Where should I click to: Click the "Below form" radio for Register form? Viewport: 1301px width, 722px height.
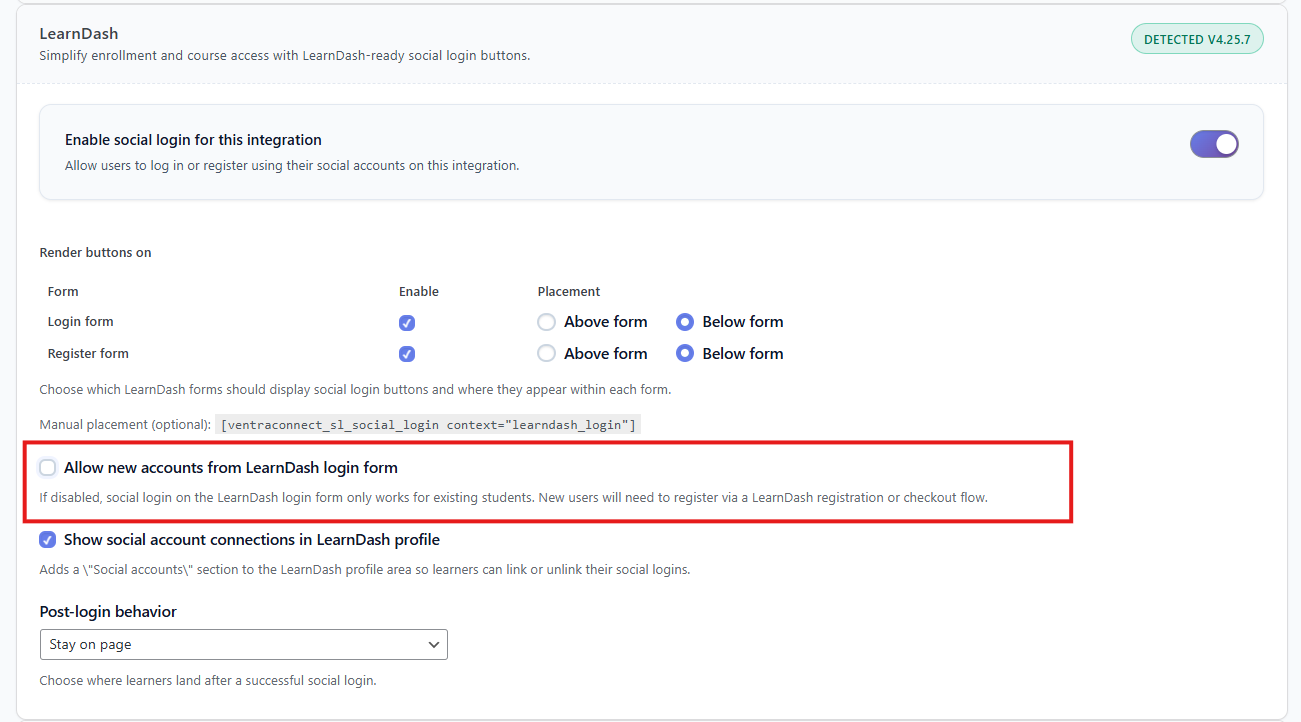click(684, 352)
